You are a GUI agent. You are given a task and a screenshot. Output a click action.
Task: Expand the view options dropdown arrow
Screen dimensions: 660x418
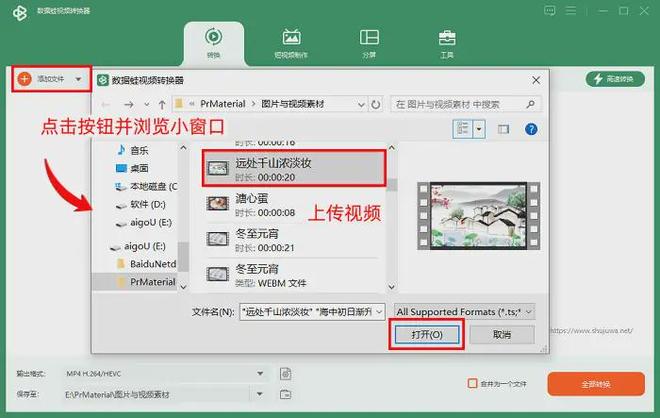pos(479,129)
